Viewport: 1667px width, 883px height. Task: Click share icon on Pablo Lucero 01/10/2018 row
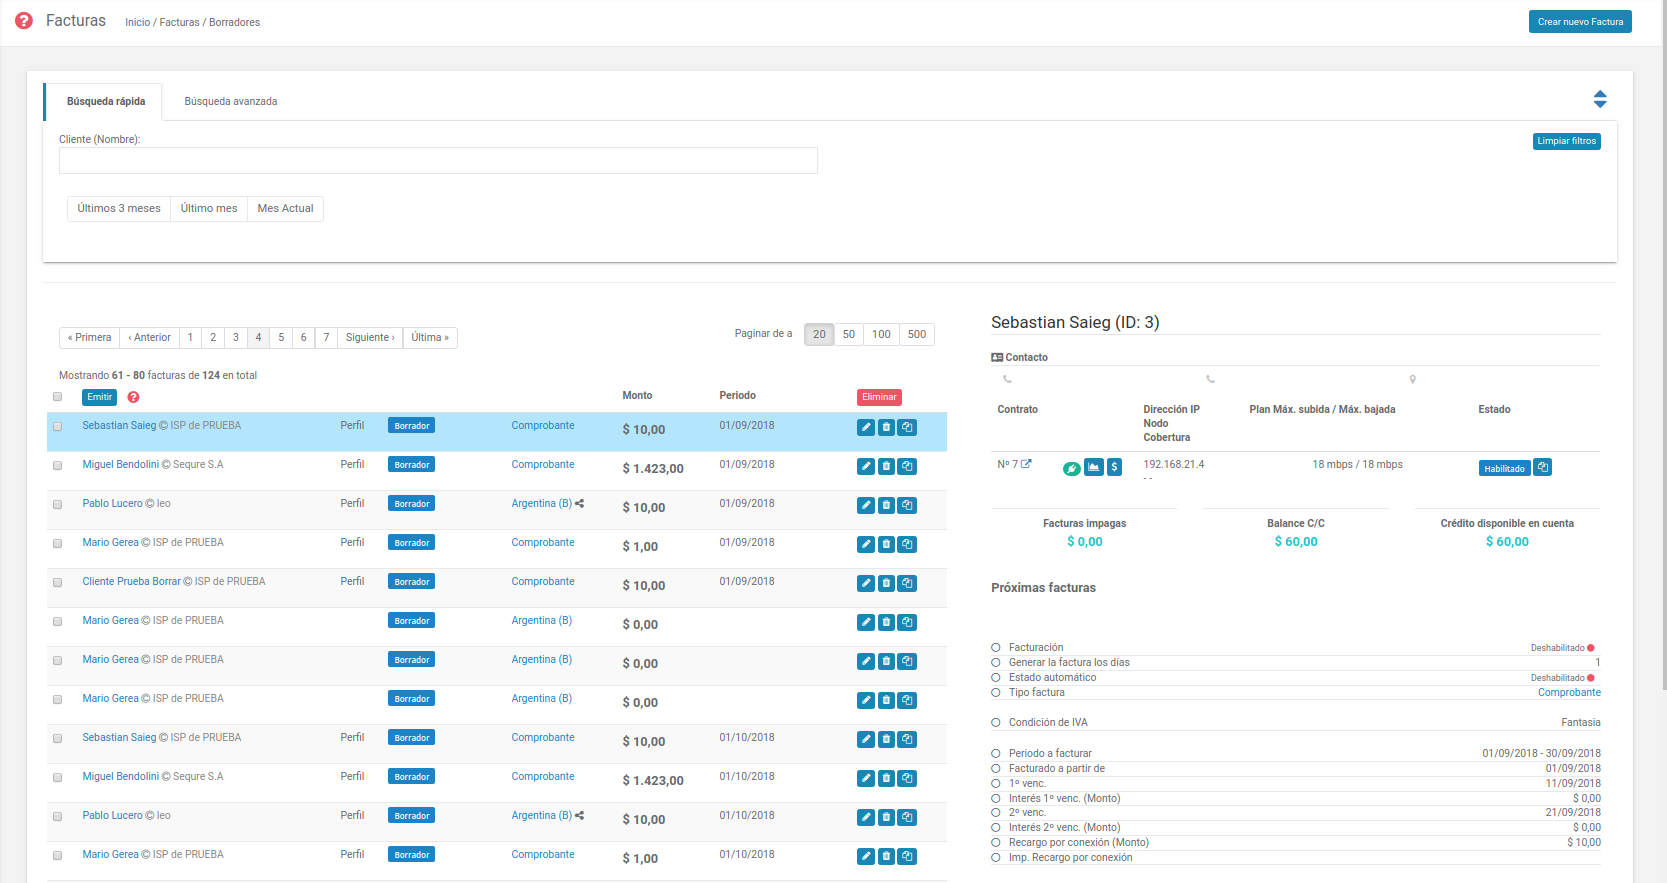pos(579,815)
